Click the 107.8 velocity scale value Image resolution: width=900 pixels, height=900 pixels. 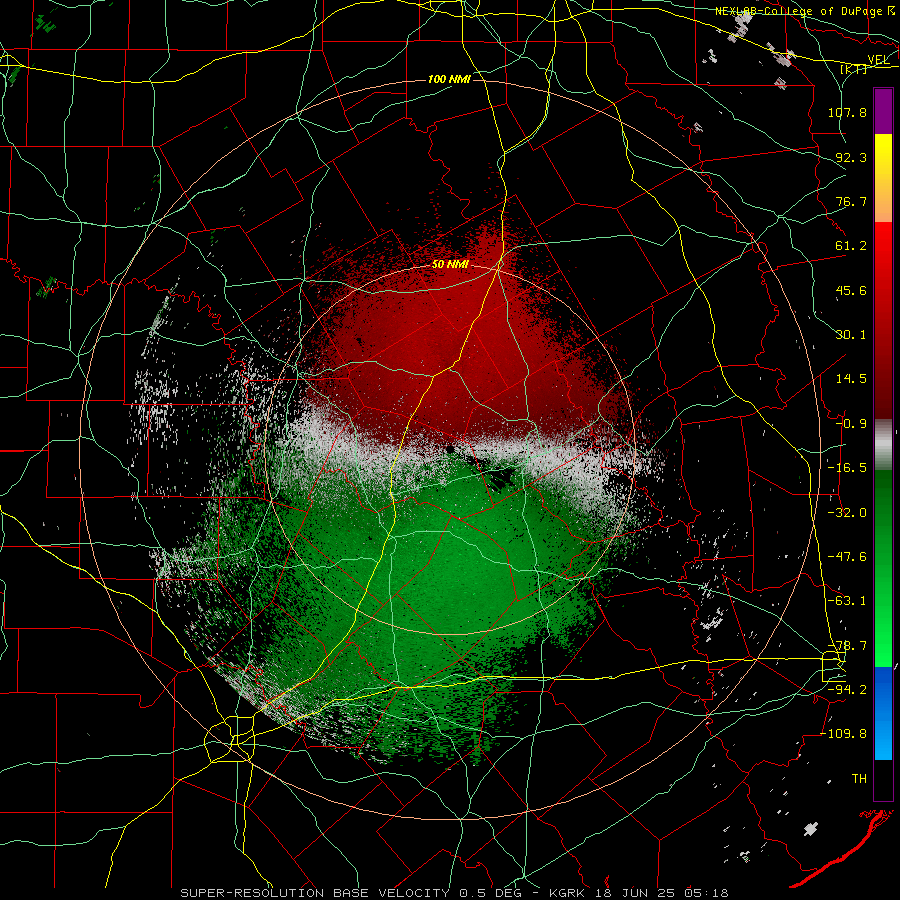tap(847, 112)
